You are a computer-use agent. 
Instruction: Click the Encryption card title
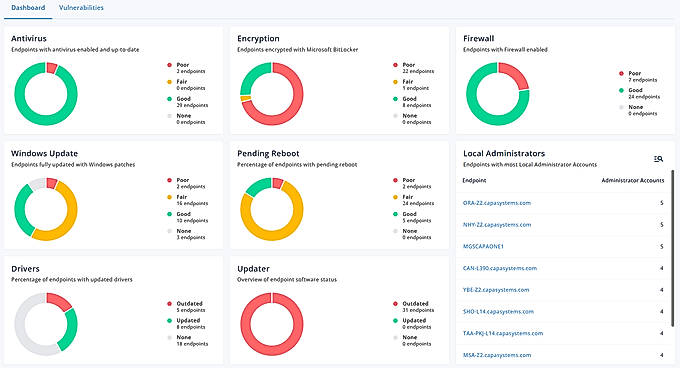click(258, 39)
